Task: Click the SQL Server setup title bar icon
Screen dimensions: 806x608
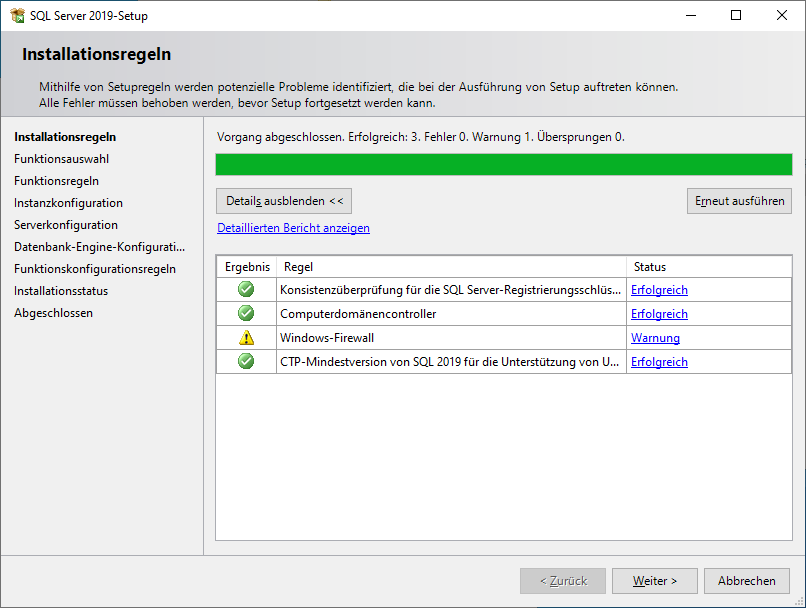Action: point(17,16)
